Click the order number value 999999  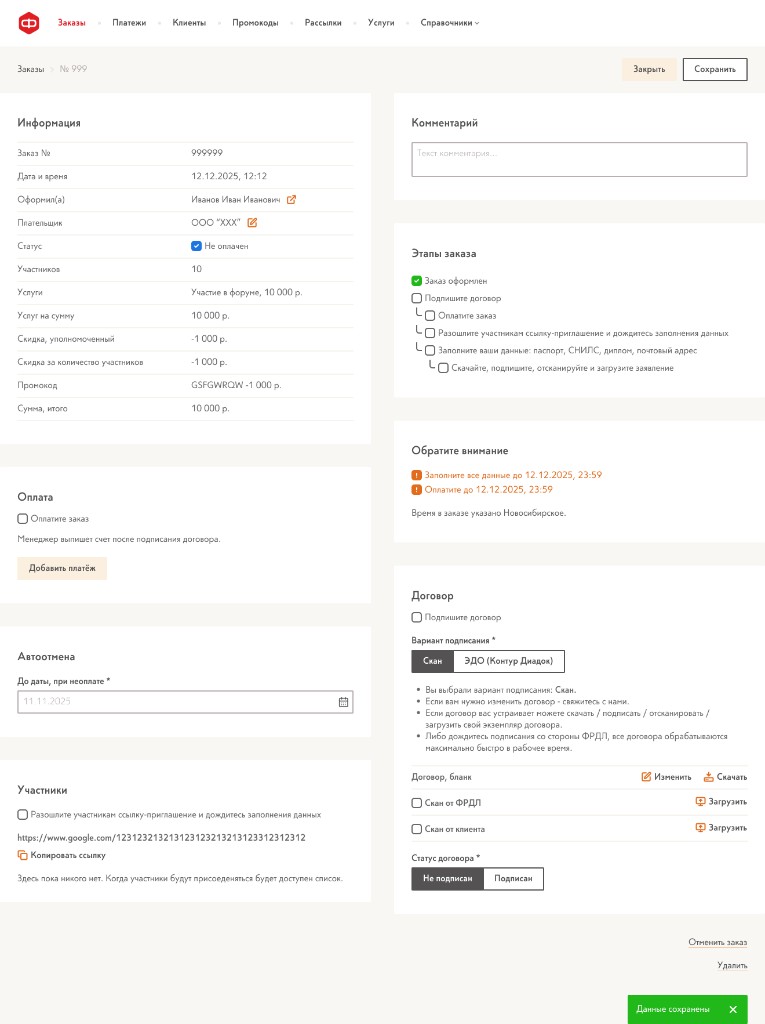(x=206, y=153)
